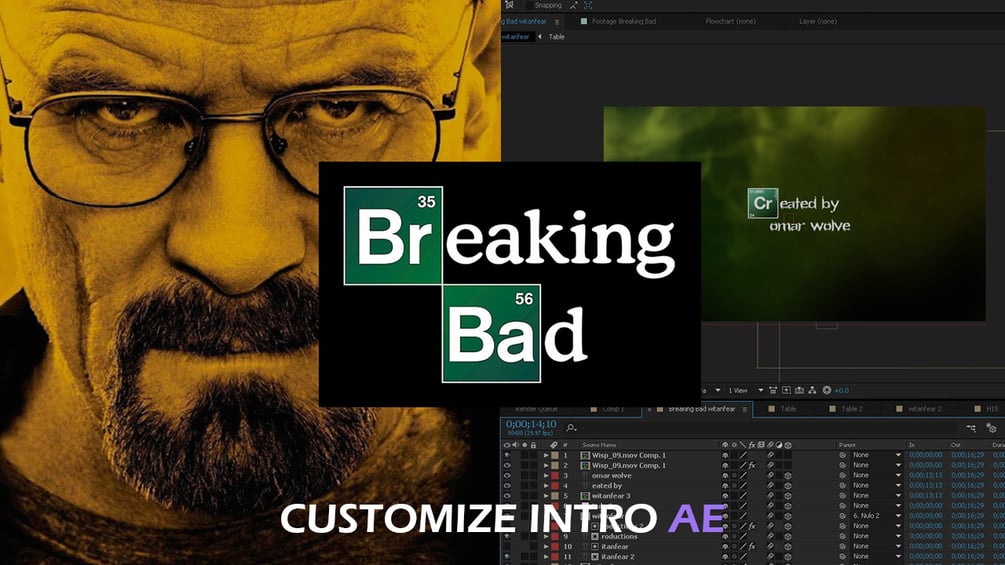Click the shy switch on witanfear 3 layer
The image size is (1005, 565).
(725, 496)
